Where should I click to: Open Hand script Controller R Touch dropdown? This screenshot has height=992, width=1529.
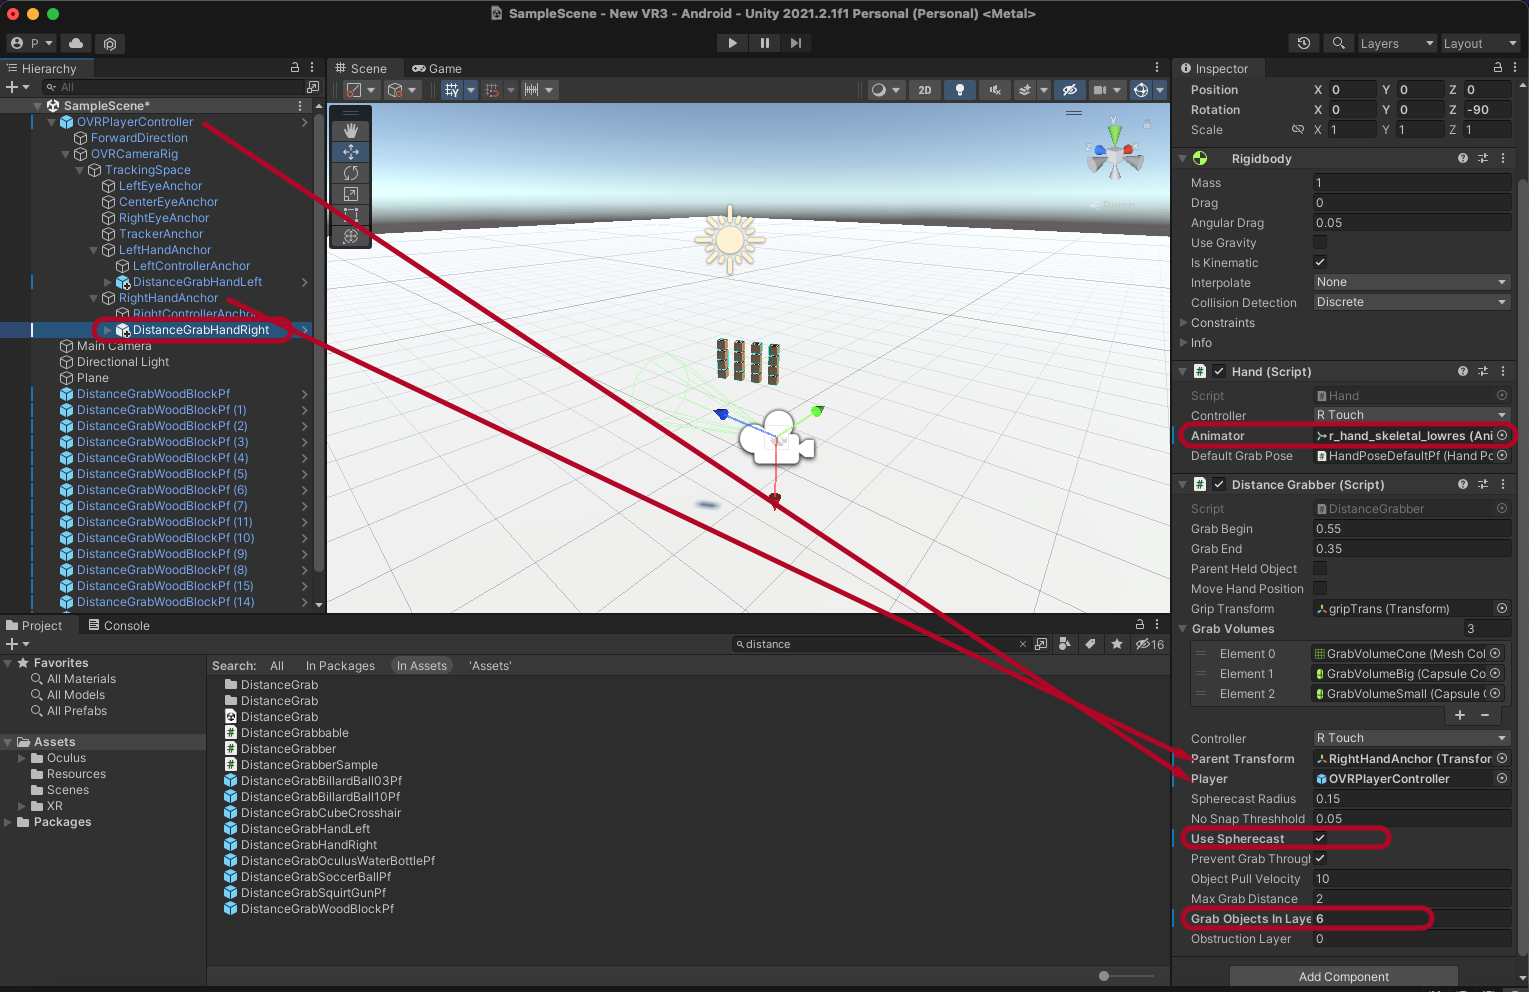(1411, 415)
